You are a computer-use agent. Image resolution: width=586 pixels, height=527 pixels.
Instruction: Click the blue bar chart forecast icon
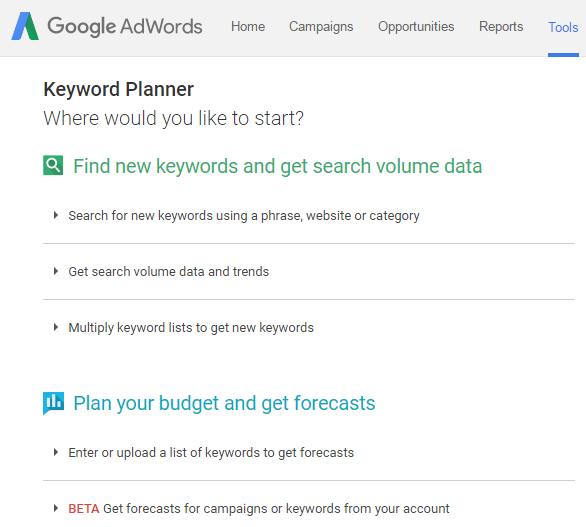point(53,403)
